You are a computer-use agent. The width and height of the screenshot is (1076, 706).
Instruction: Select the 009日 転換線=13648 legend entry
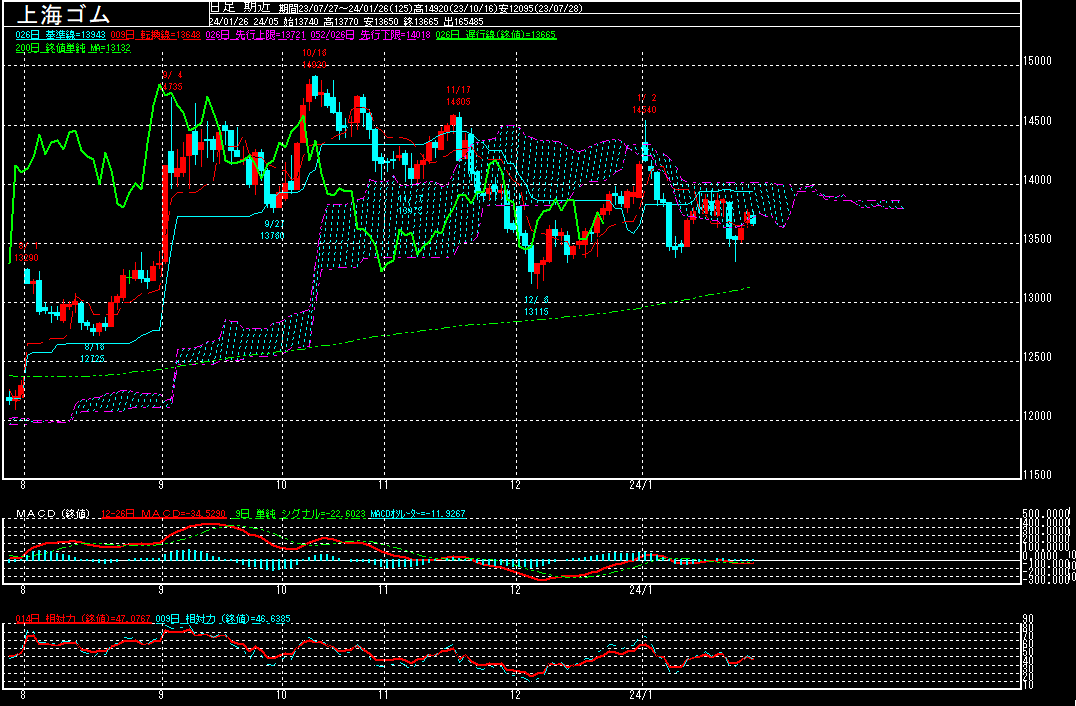tap(155, 34)
